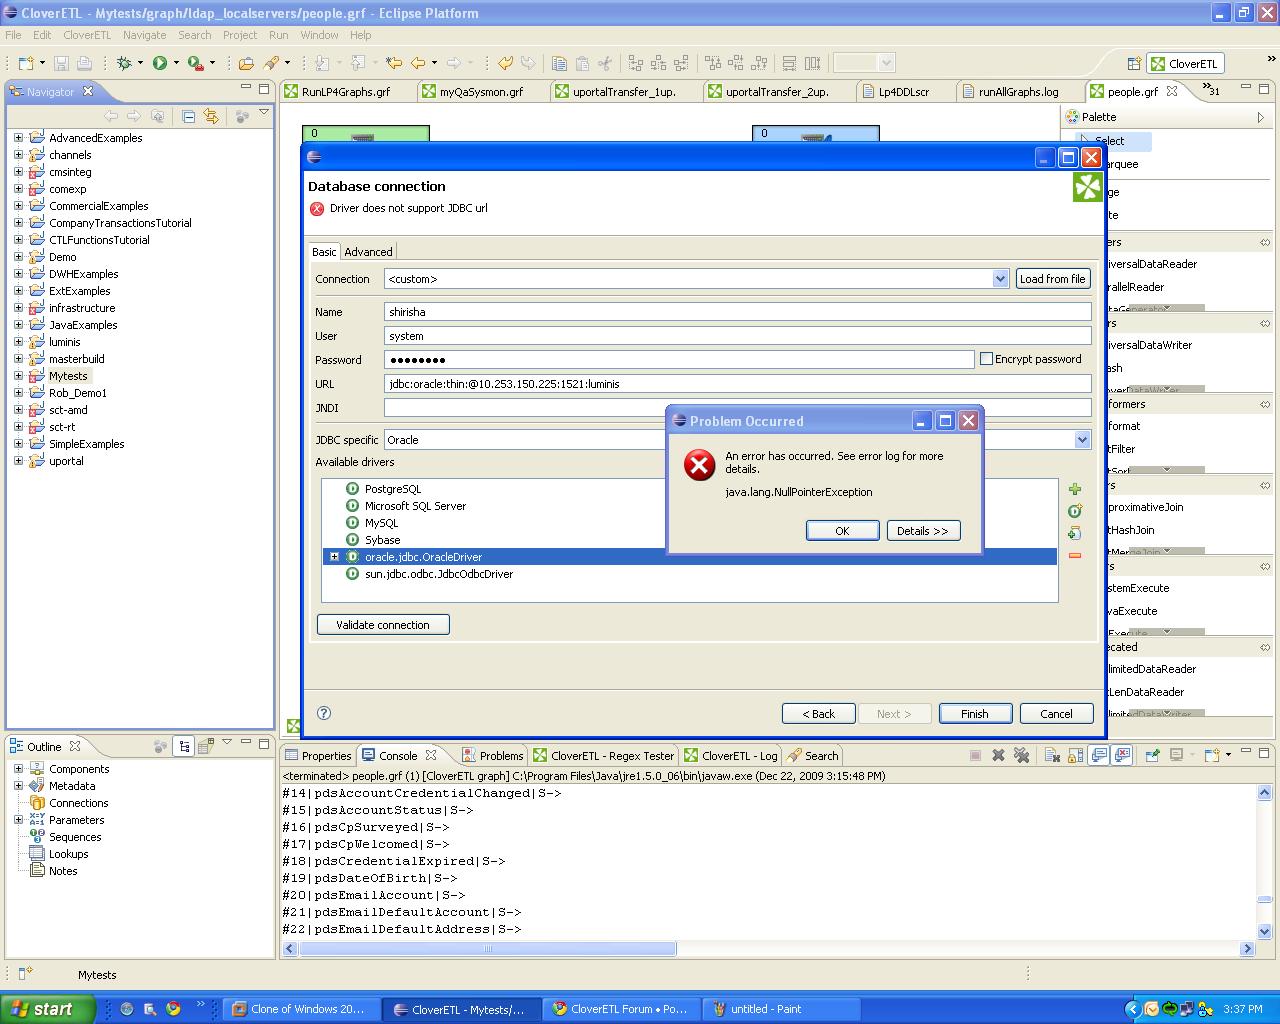Open the Window menu
1280x1024 pixels.
pyautogui.click(x=319, y=35)
